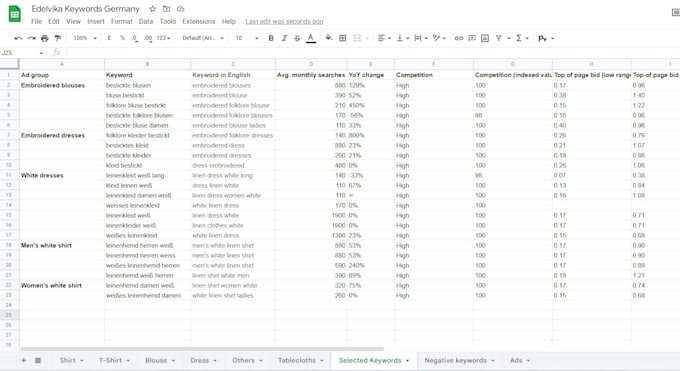This screenshot has height=371, width=680.
Task: Open the Help menu
Action: coord(229,21)
